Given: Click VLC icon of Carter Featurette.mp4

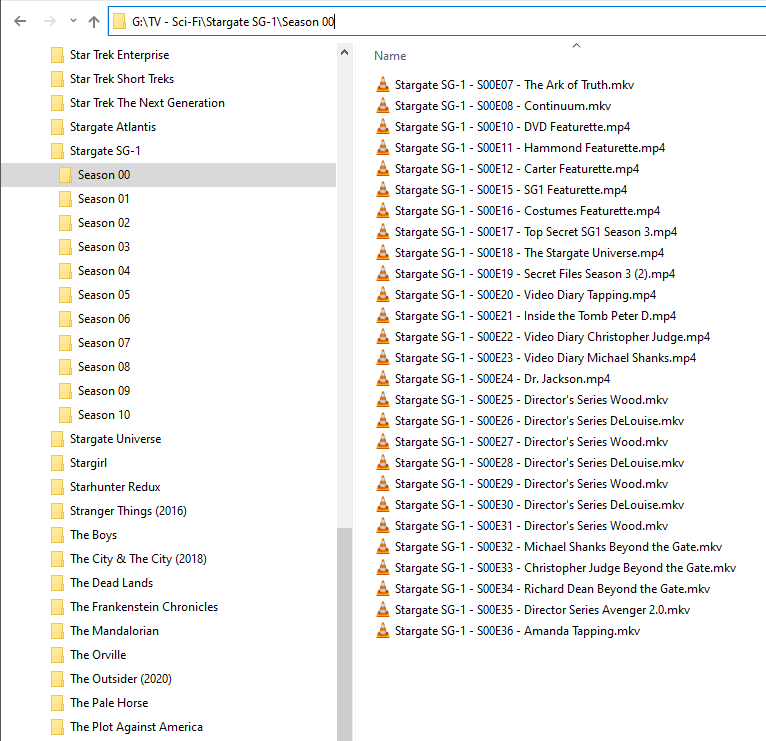Looking at the screenshot, I should (x=383, y=169).
